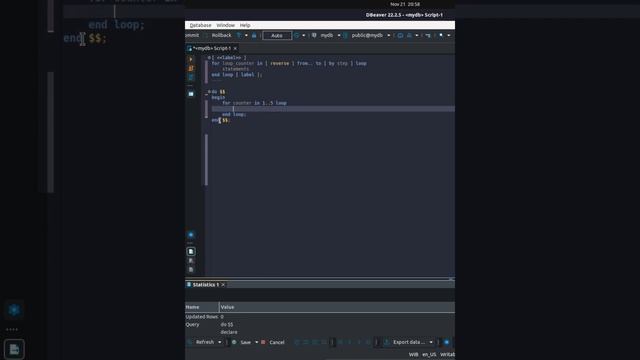Click the Explain execution plan icon in sidebar
640x360 pixels.
pos(191,77)
